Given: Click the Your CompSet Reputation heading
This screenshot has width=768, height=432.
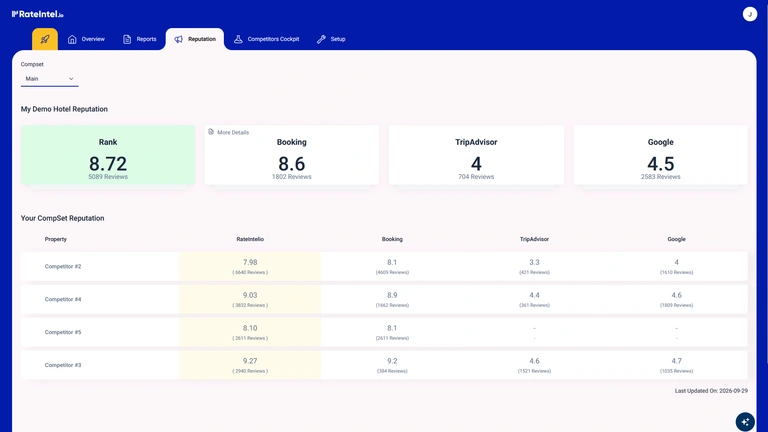Looking at the screenshot, I should point(63,218).
